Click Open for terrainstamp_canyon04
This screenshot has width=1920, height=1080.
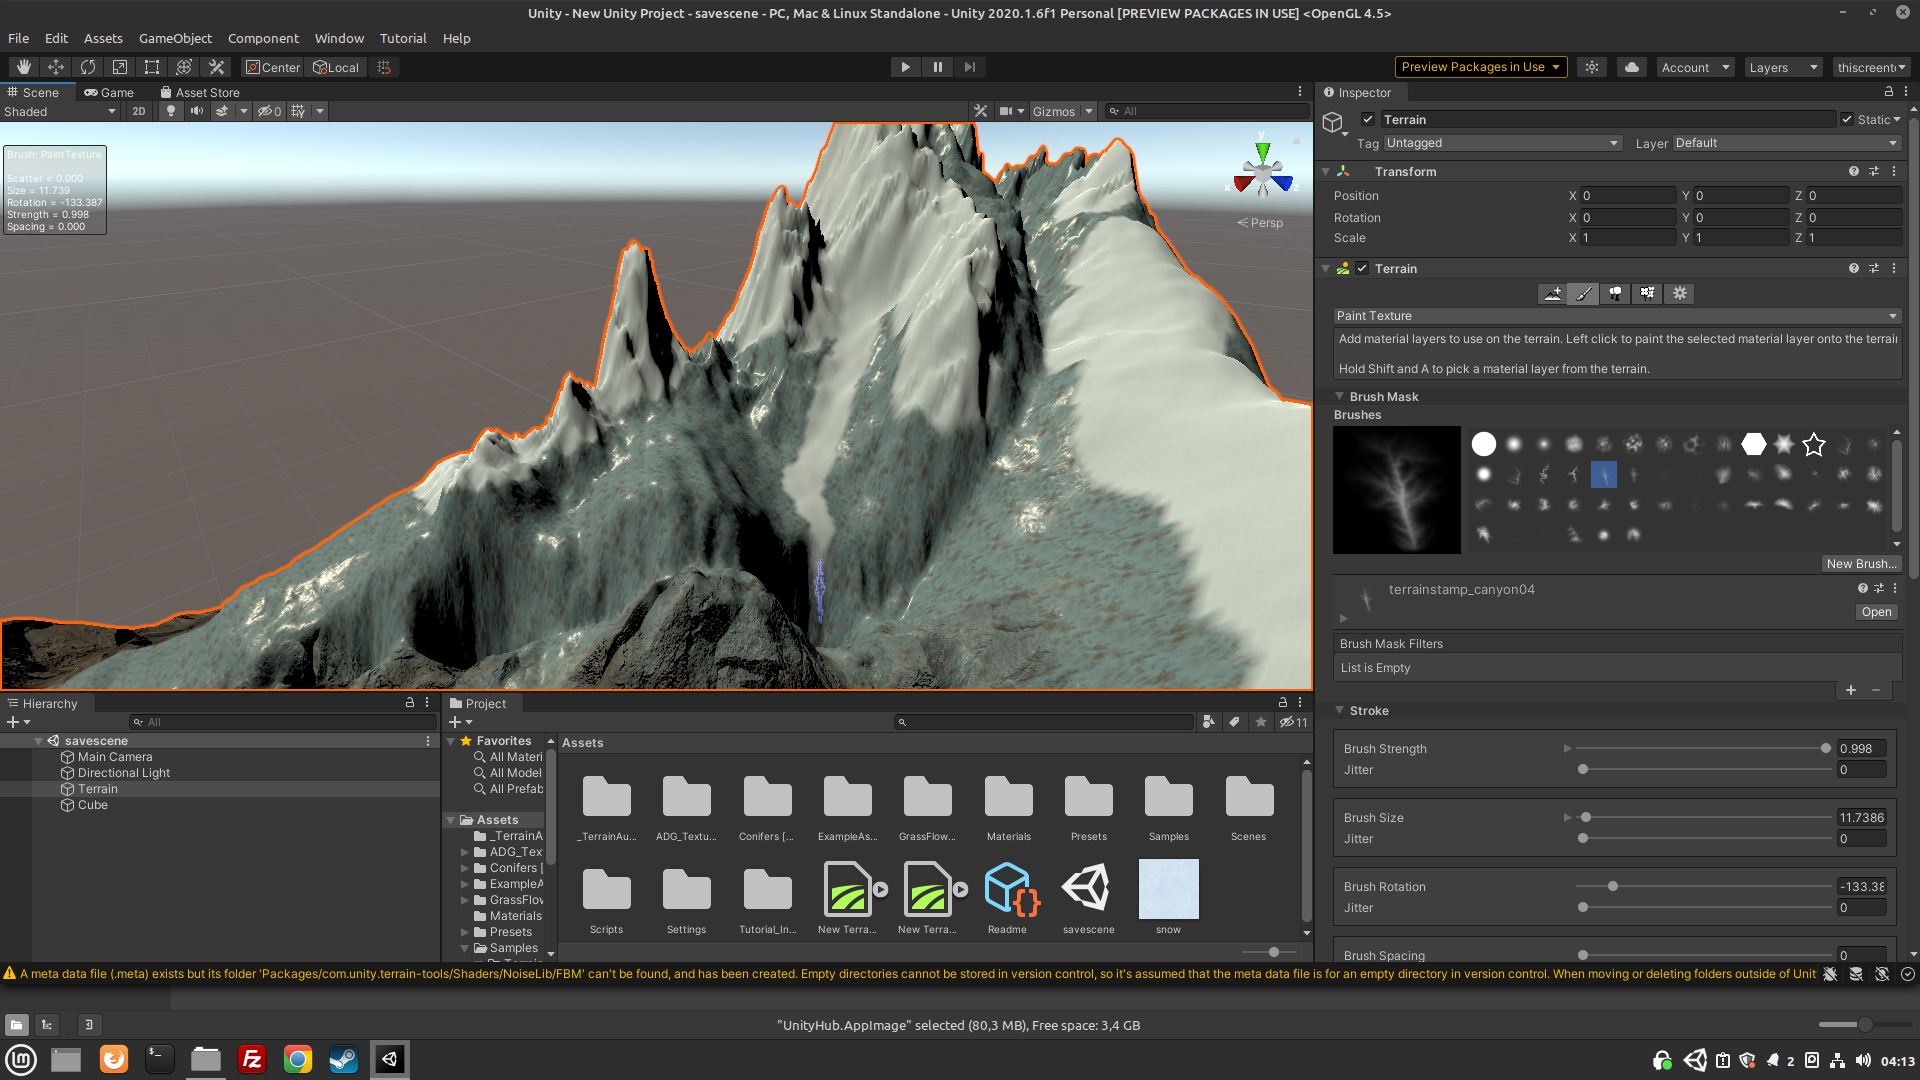click(x=1876, y=612)
